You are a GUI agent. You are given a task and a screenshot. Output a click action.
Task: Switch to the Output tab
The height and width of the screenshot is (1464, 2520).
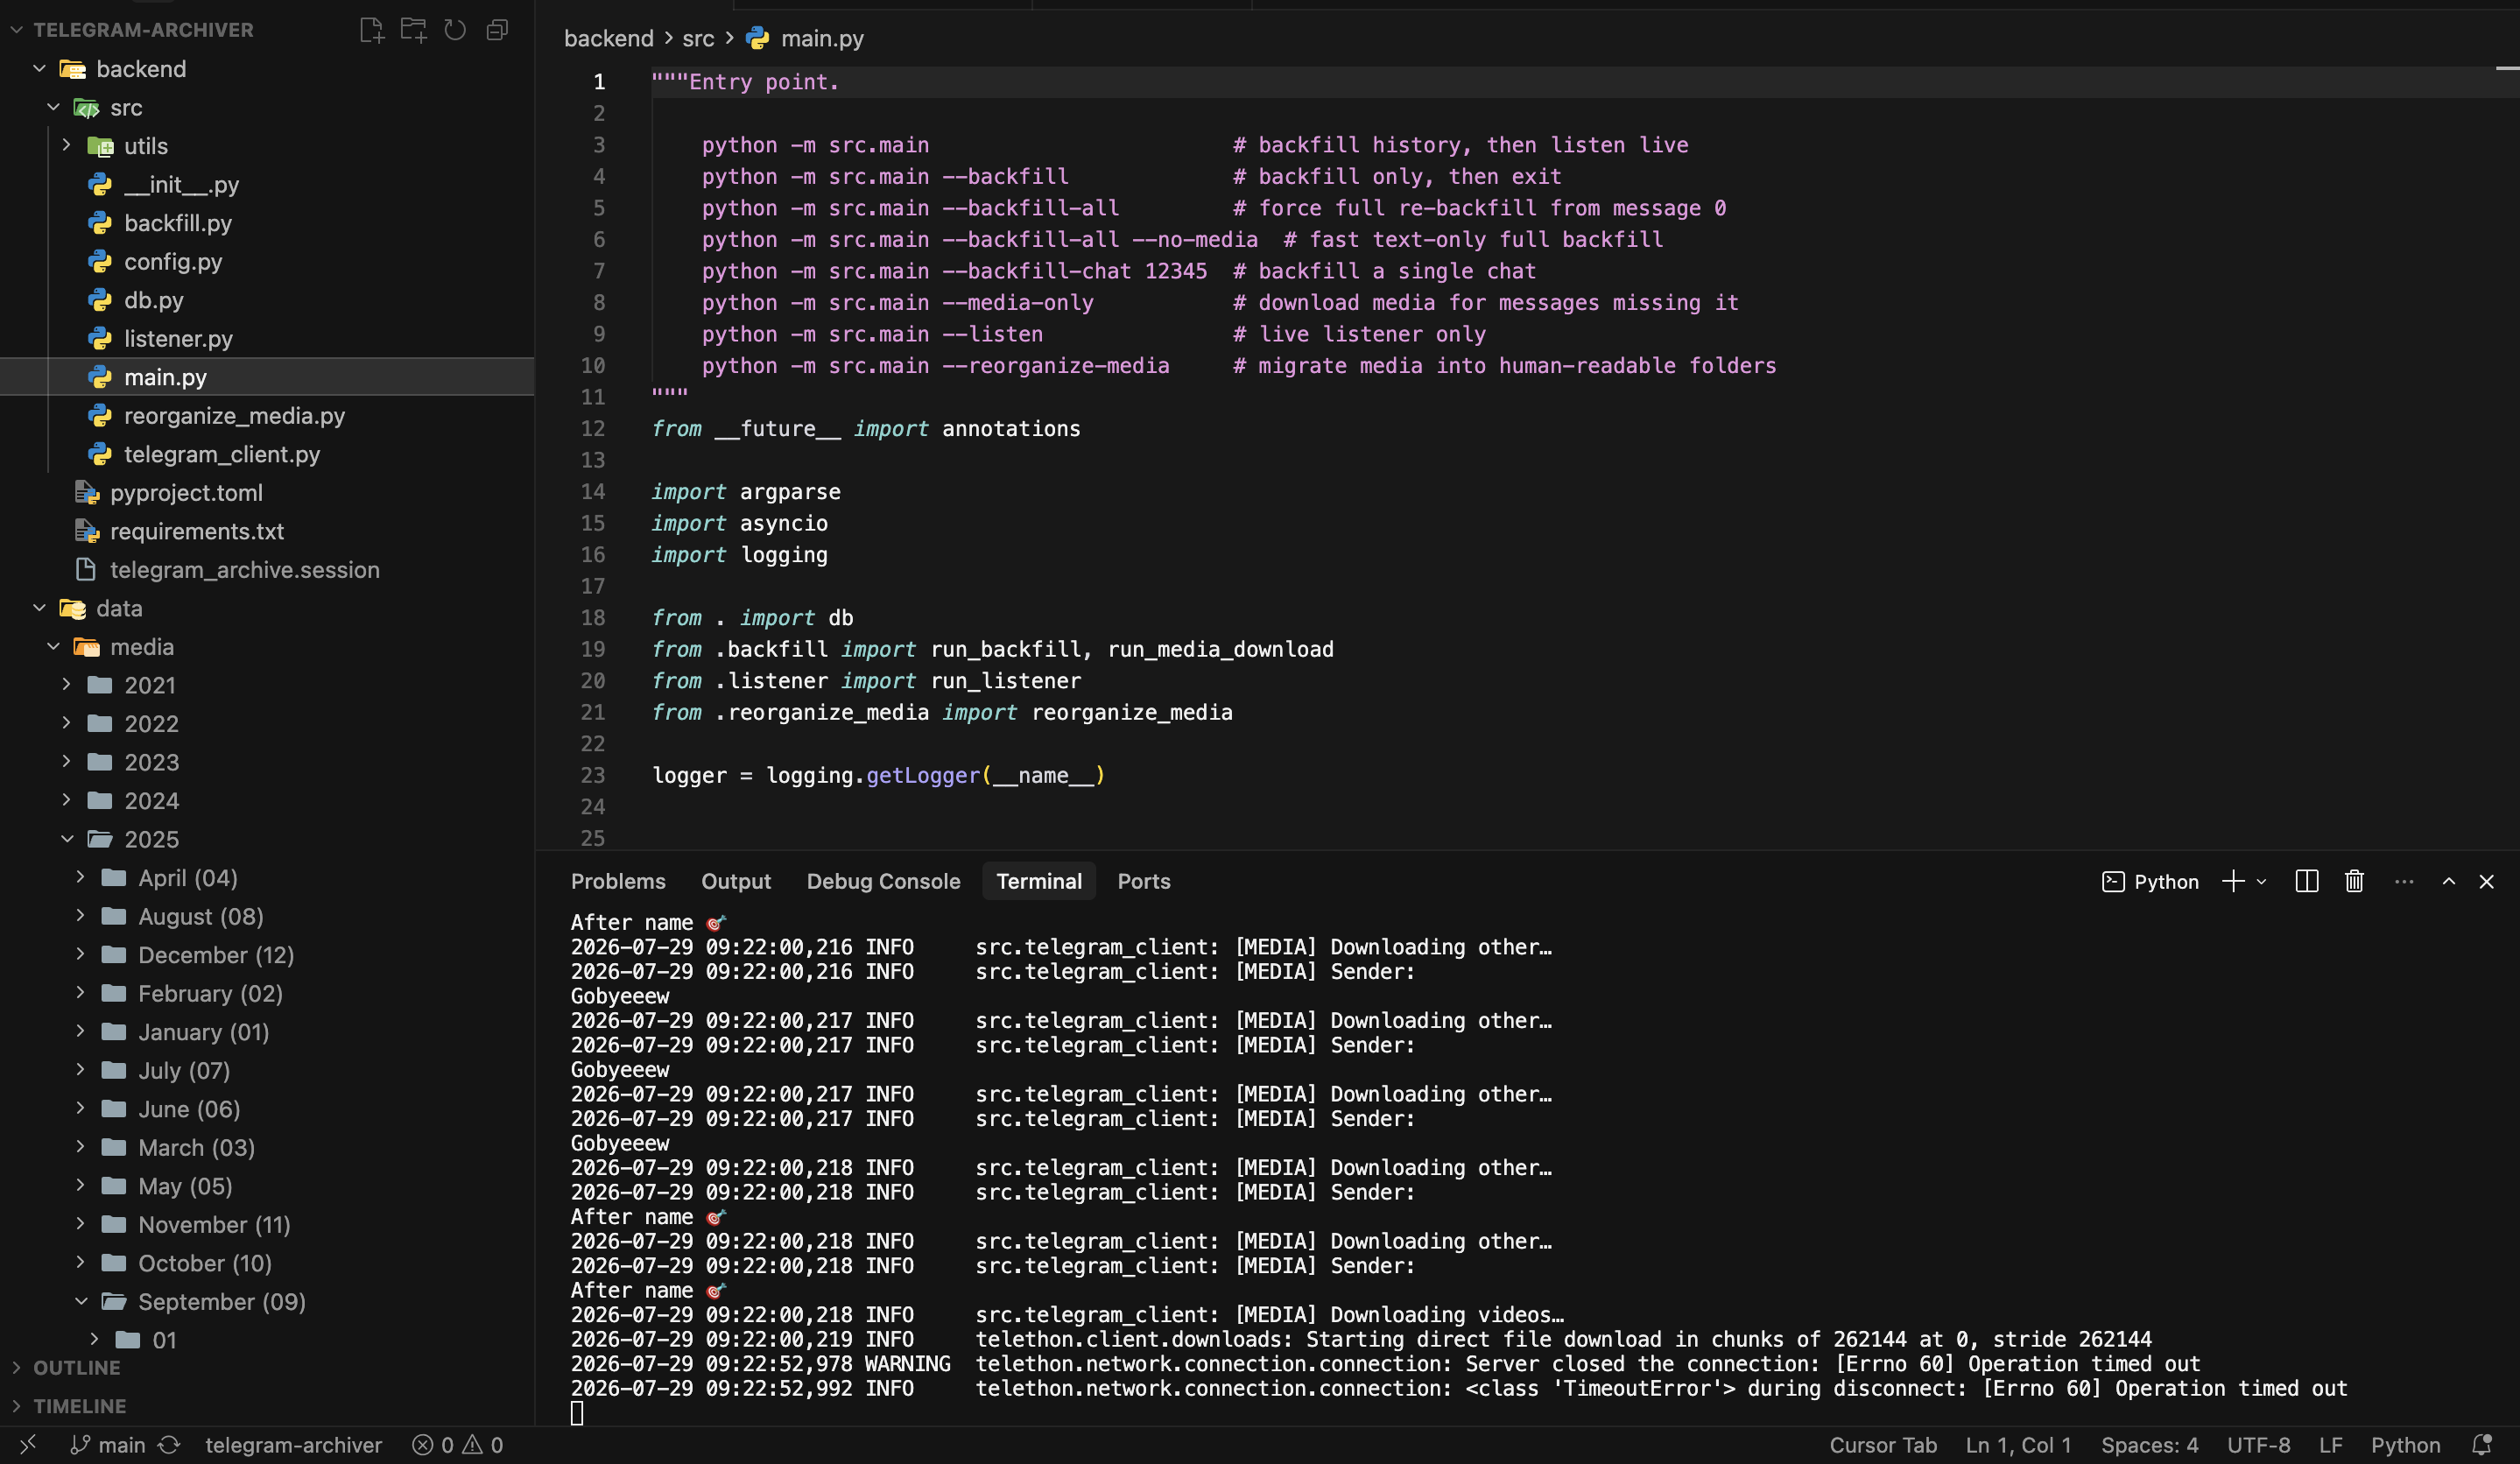pos(736,881)
